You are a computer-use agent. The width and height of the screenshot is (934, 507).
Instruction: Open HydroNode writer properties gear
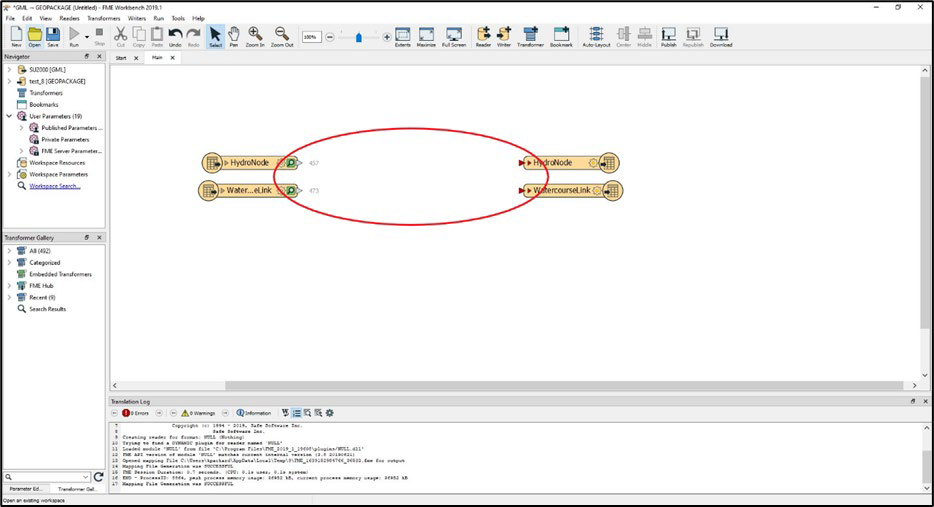click(x=593, y=163)
